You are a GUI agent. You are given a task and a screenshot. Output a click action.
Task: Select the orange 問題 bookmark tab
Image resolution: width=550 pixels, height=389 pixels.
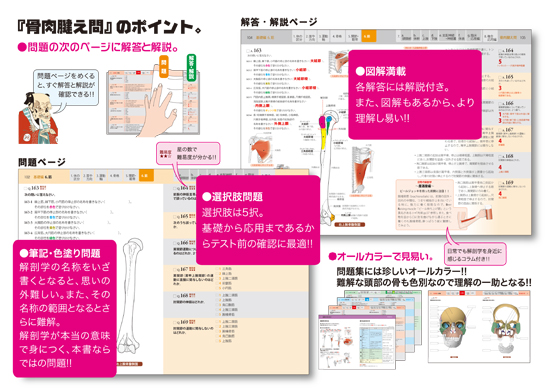[164, 66]
